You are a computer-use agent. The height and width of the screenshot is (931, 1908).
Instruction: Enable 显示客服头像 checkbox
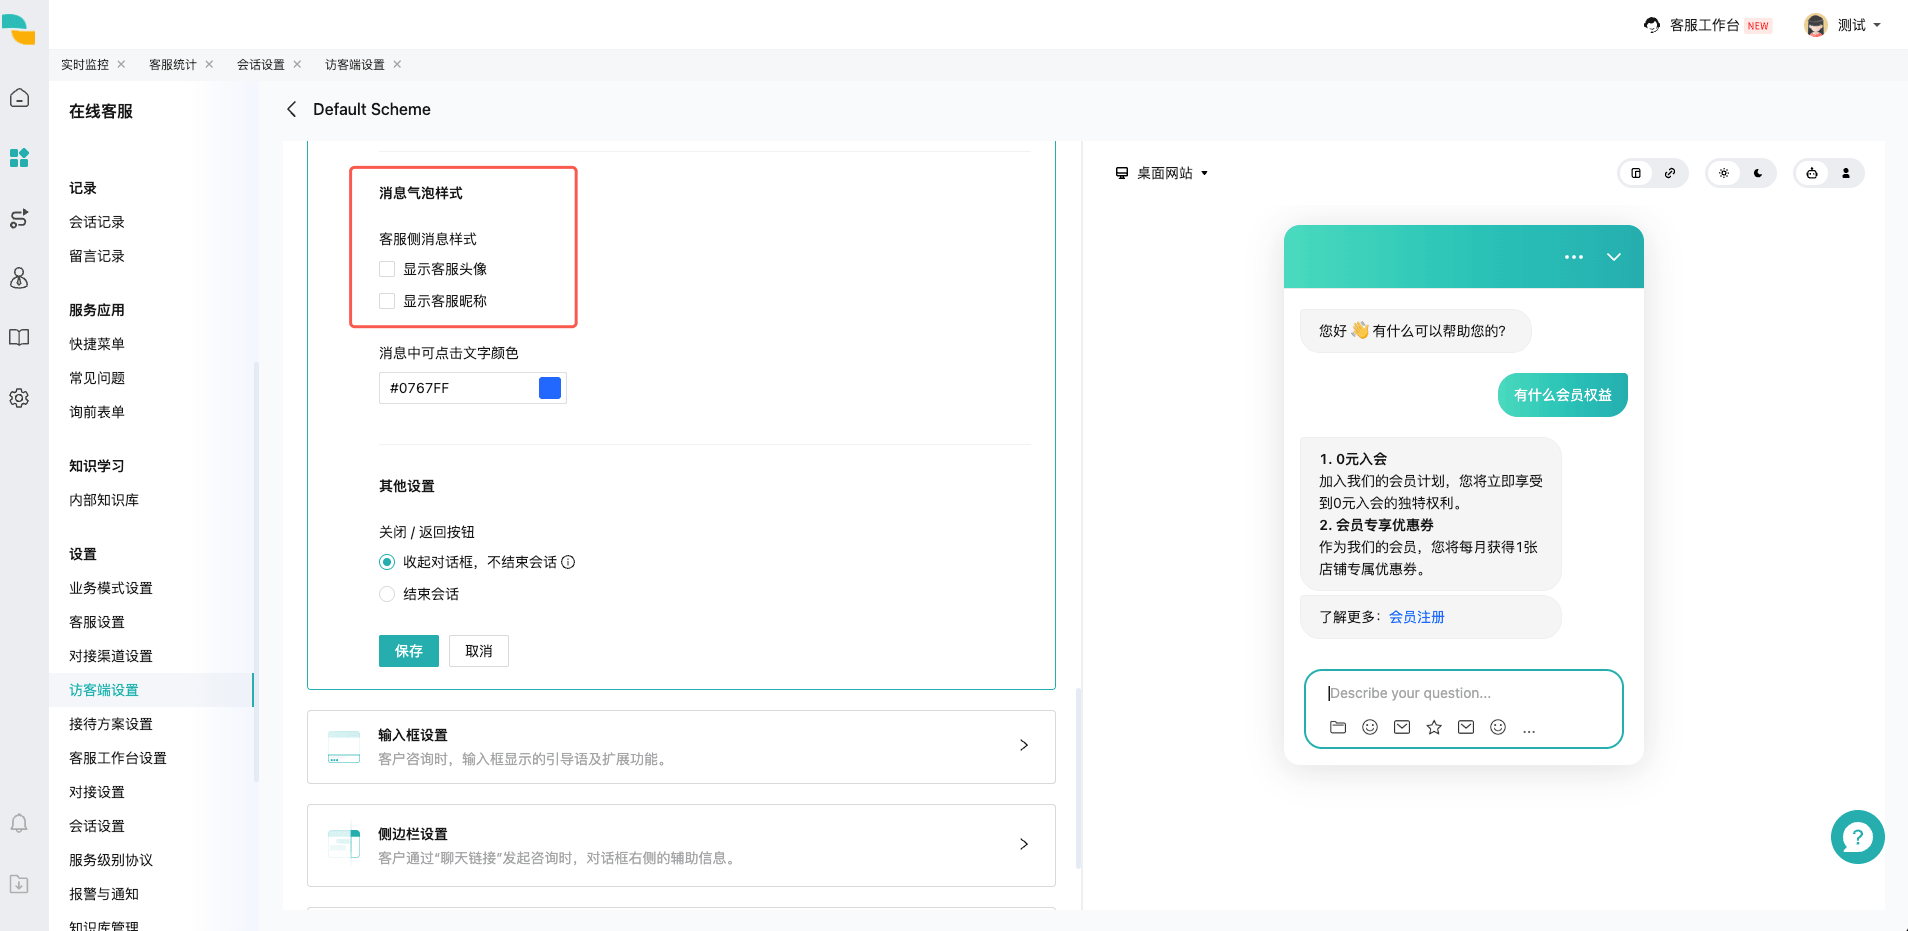(387, 269)
